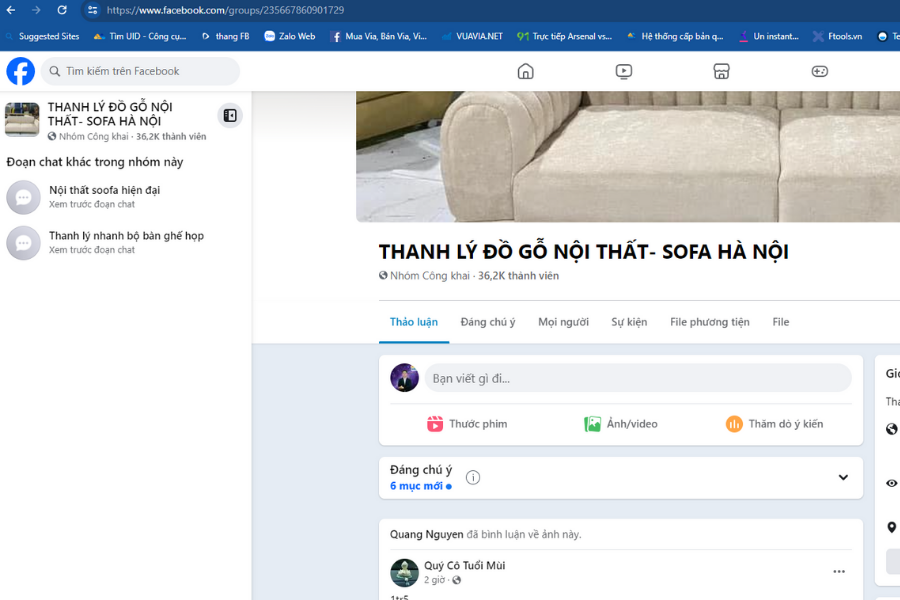Expand the Đáng chú ý section chevron
The width and height of the screenshot is (900, 600).
coord(843,477)
